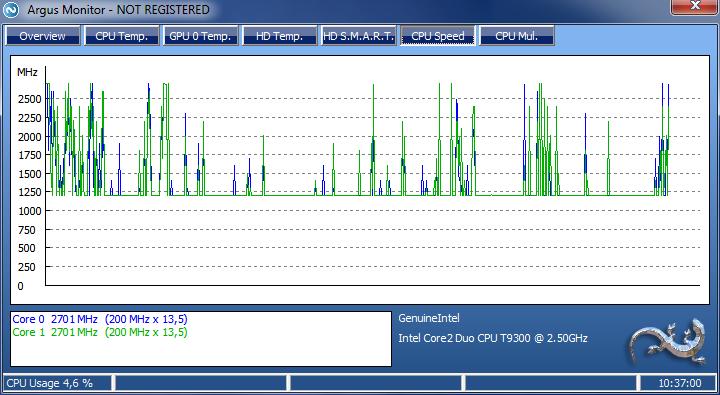This screenshot has width=720, height=395.
Task: Click the 2500 axis value
Action: (x=29, y=99)
